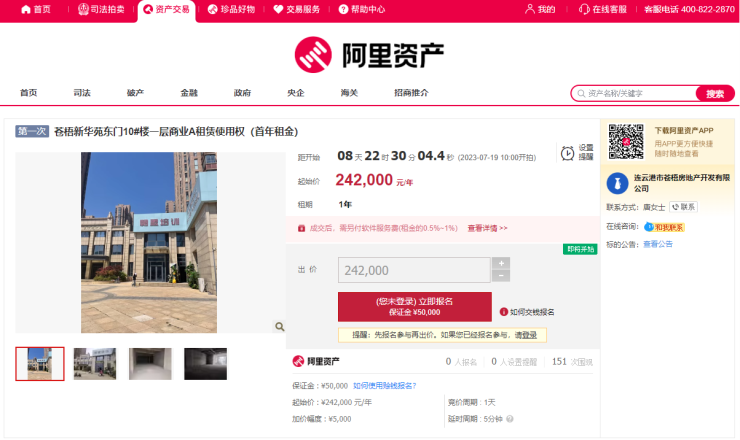Click the 加价幅度 ¥5,000 text
The width and height of the screenshot is (740, 440).
click(x=321, y=419)
